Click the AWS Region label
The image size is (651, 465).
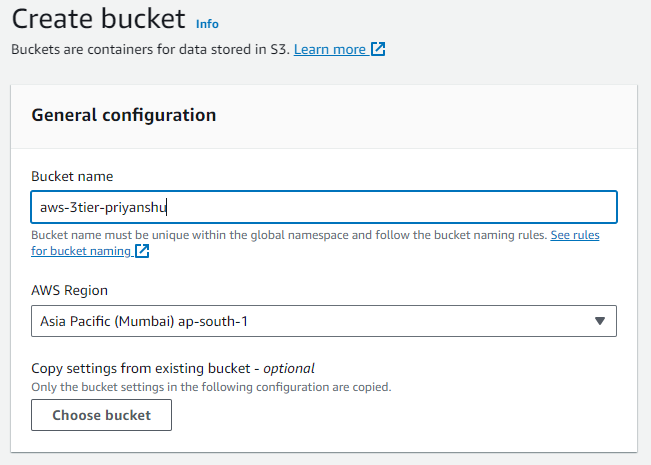click(x=69, y=290)
